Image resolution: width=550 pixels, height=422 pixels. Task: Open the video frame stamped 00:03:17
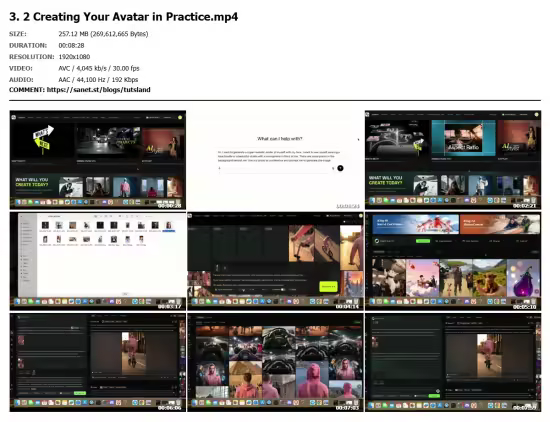point(98,261)
